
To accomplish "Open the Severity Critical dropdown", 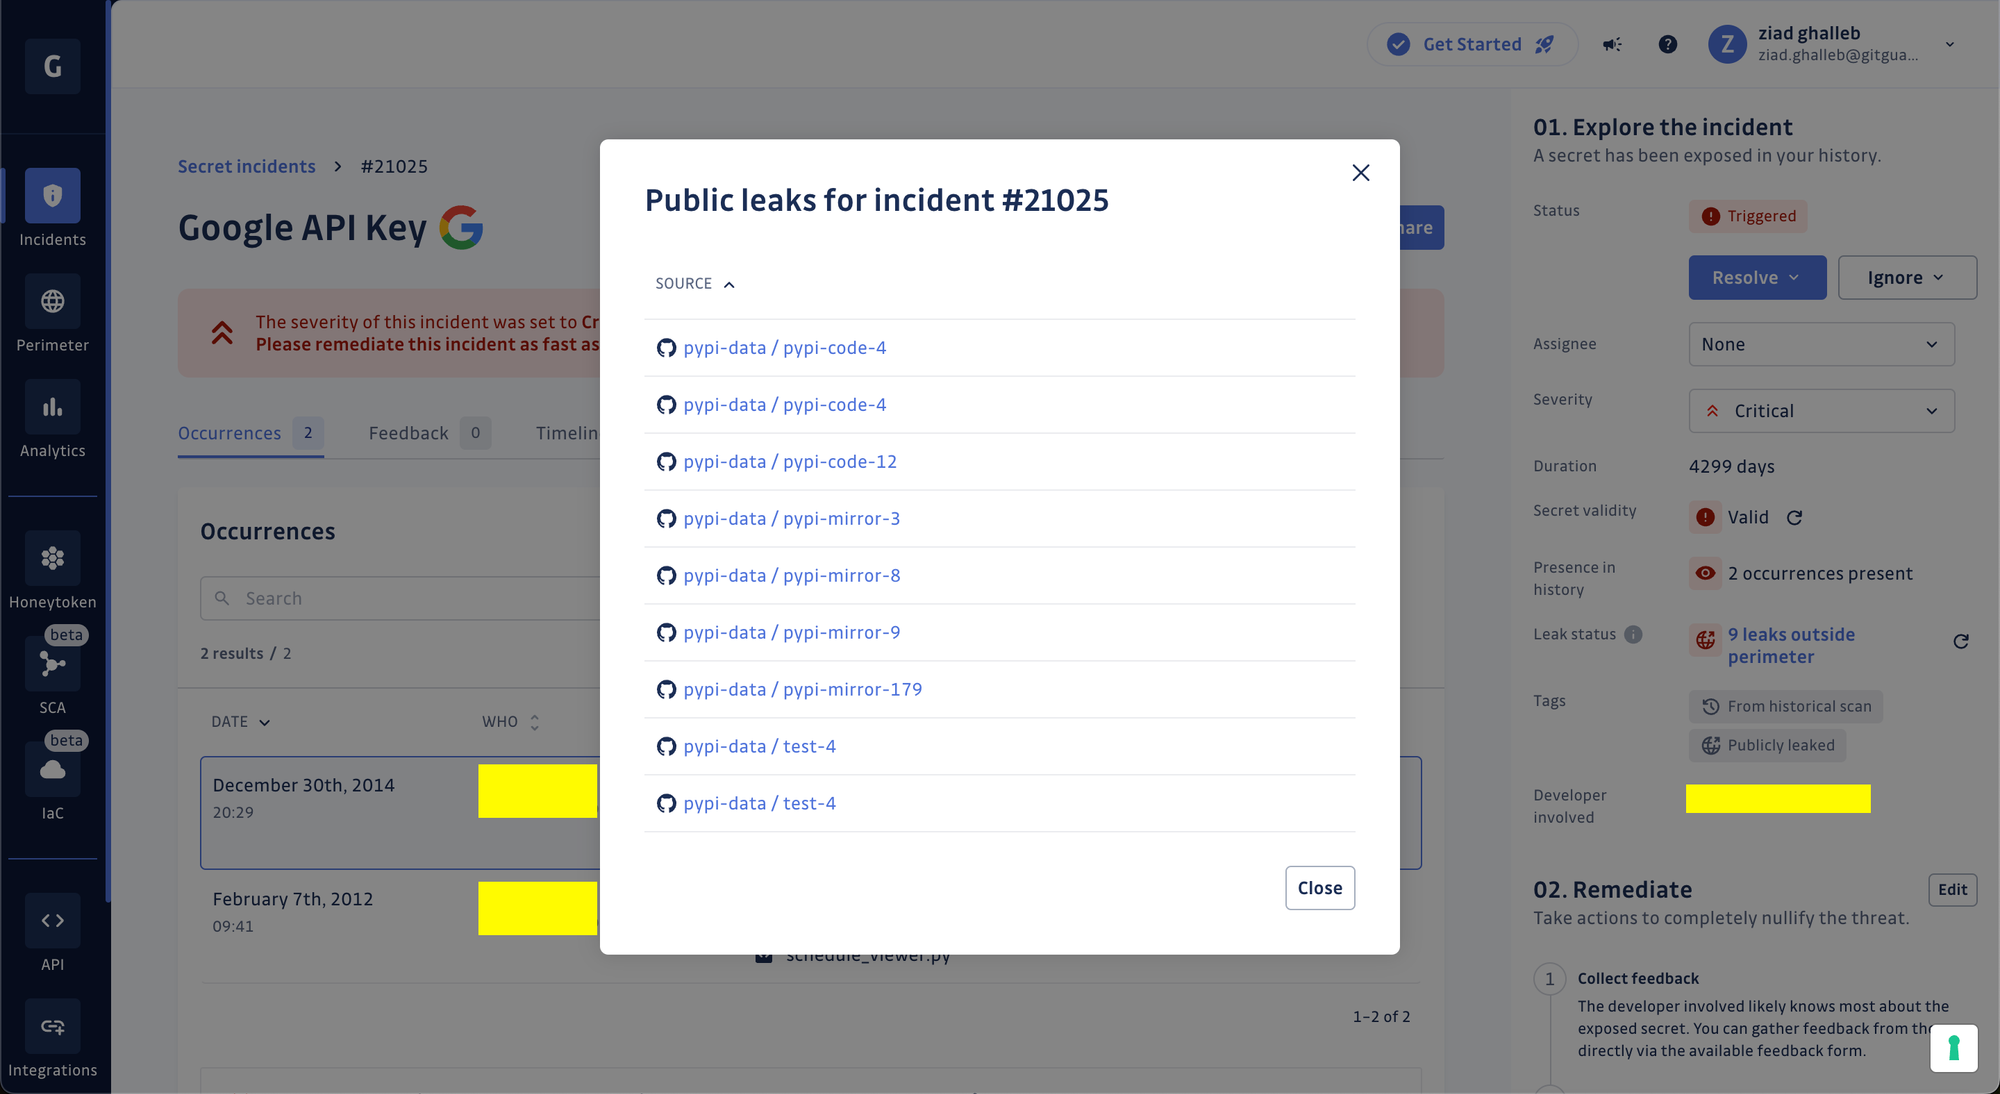I will click(x=1820, y=410).
